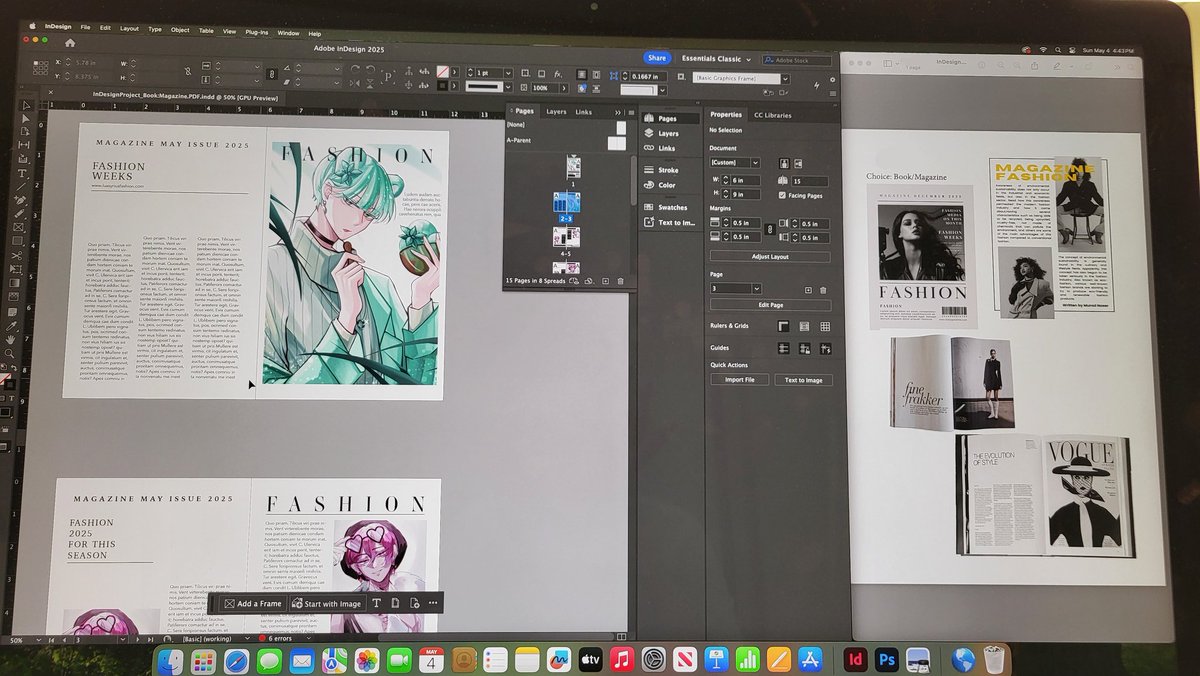
Task: Click the Show Rulers icon
Action: (783, 326)
